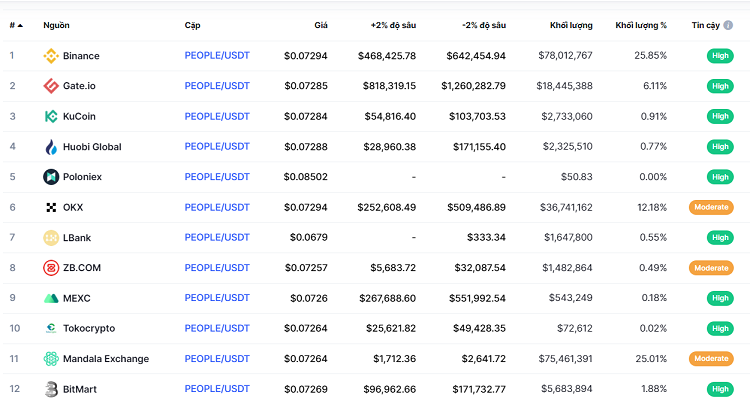Sort by Tín cậy column header
750x404 pixels.
click(x=711, y=24)
